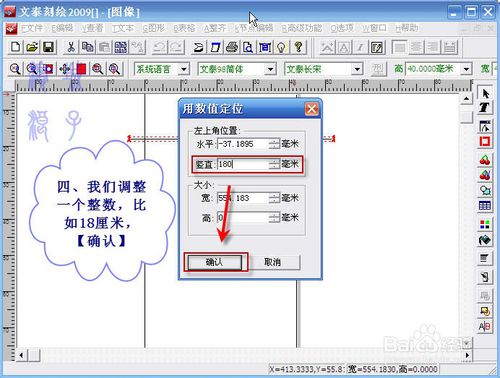
Task: Click the table grid tool icon
Action: [485, 206]
